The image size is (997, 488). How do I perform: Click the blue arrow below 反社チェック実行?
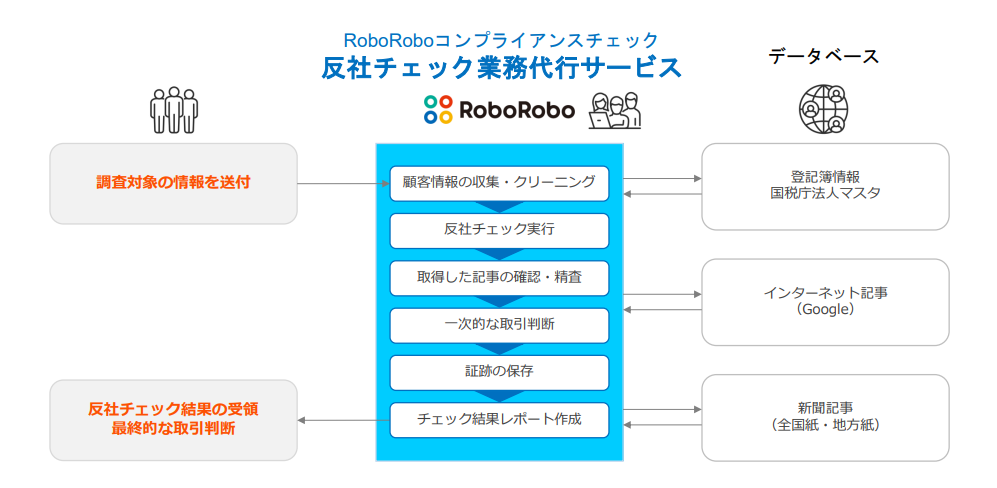pyautogui.click(x=499, y=254)
